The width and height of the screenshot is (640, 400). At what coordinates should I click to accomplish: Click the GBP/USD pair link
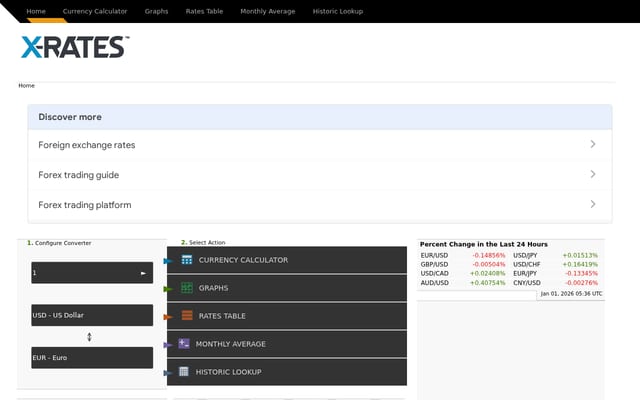(434, 264)
